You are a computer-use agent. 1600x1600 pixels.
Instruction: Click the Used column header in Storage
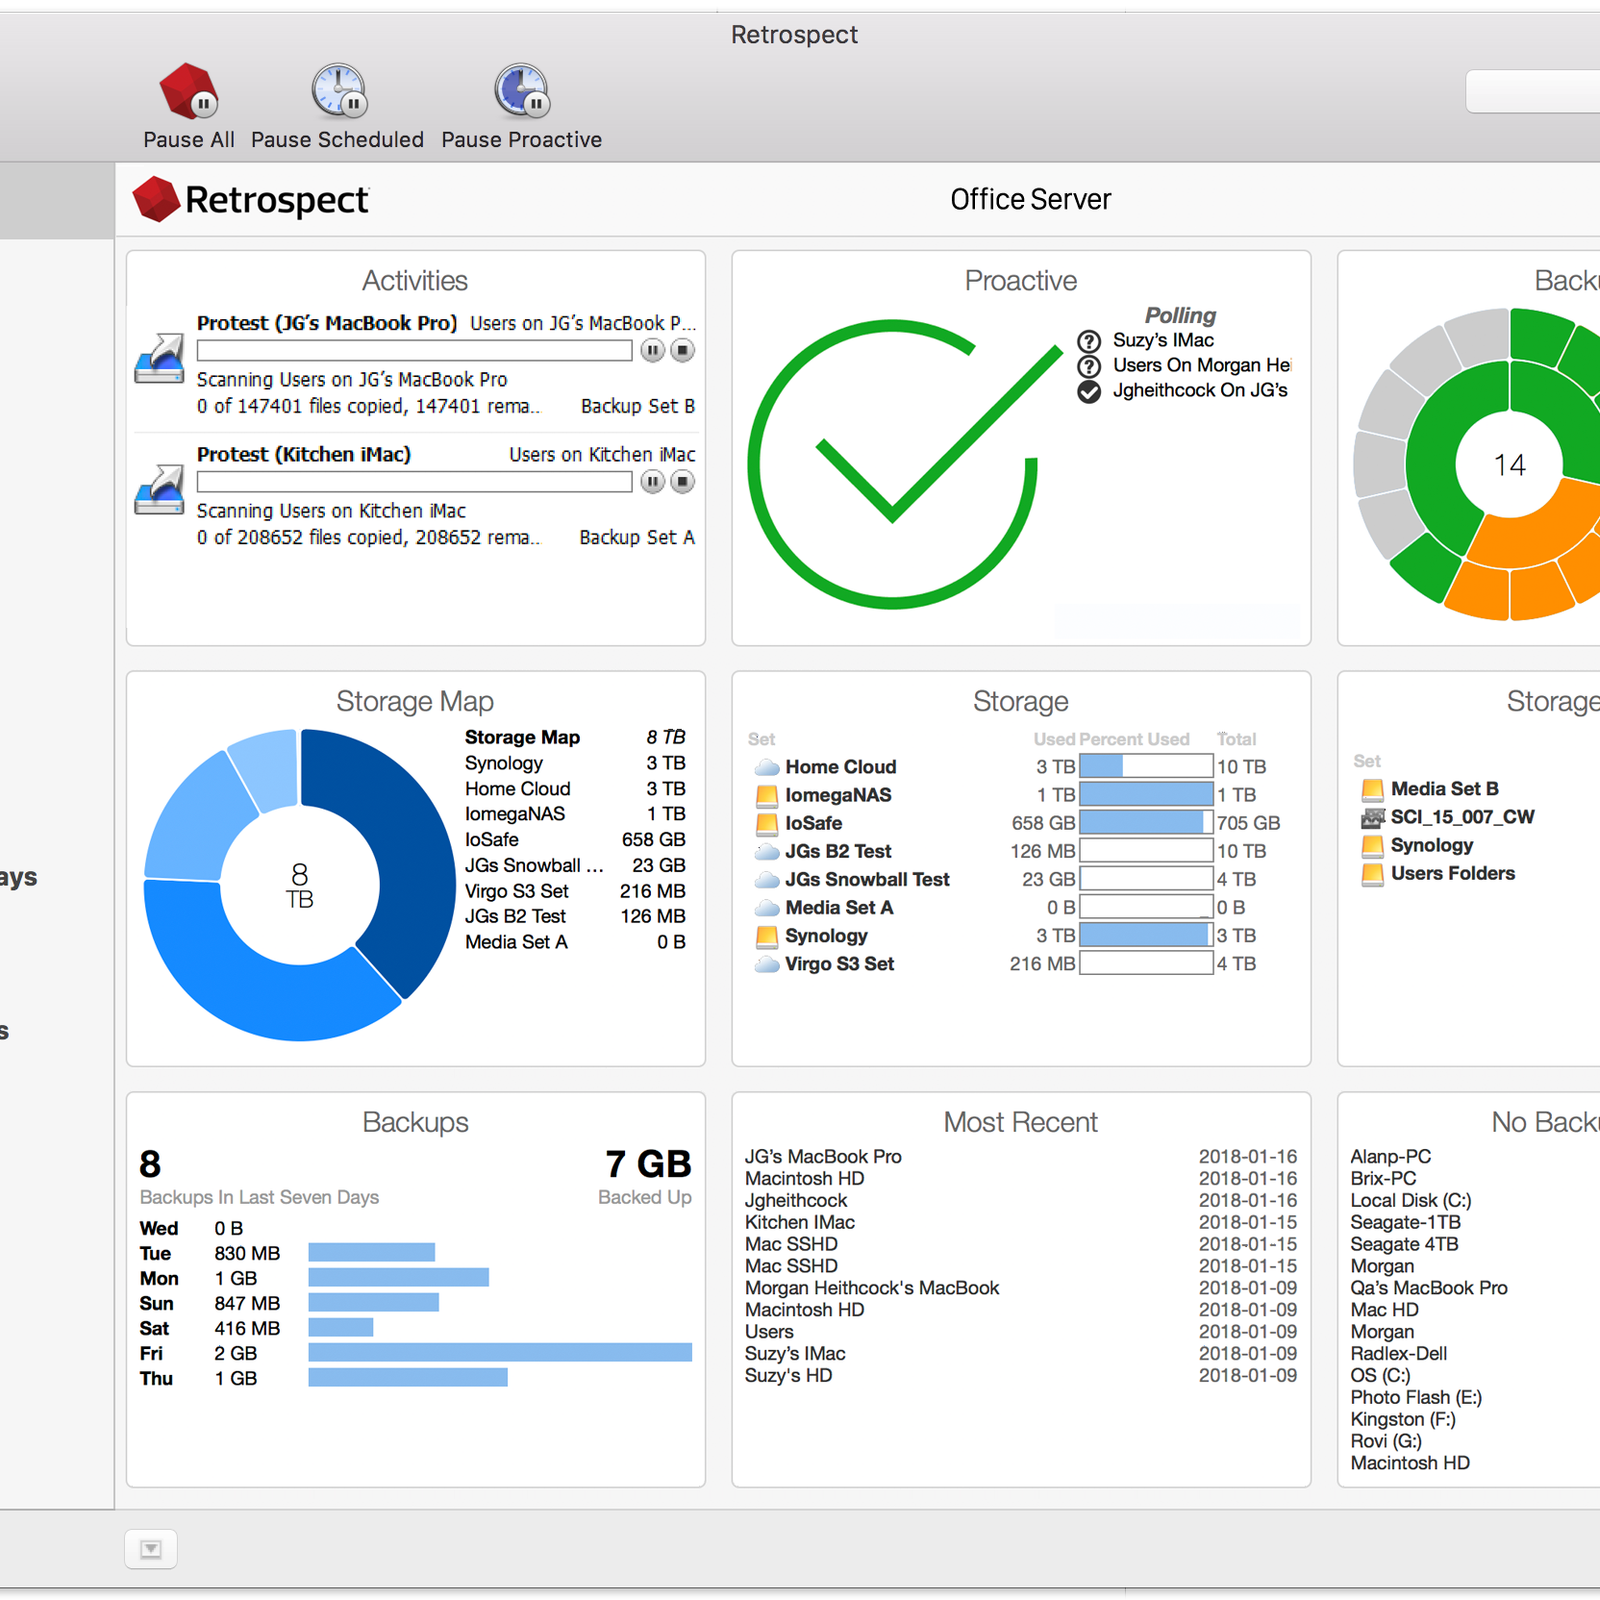tap(1054, 739)
